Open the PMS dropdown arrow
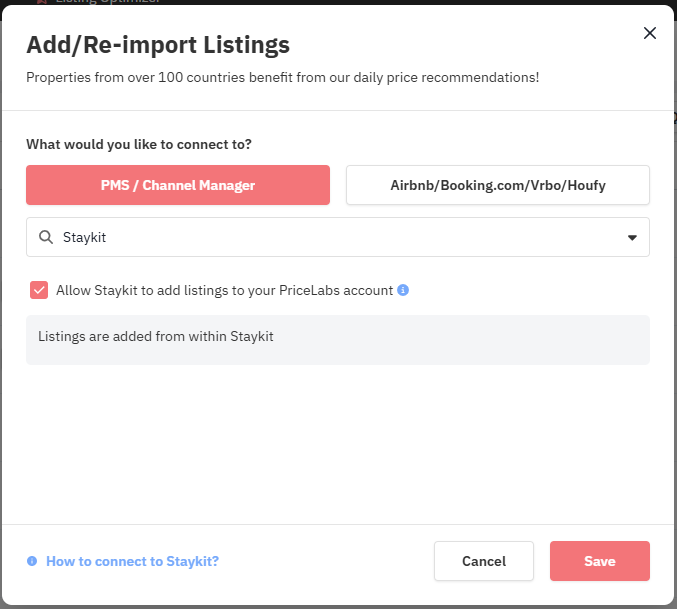This screenshot has height=609, width=677. (x=632, y=237)
